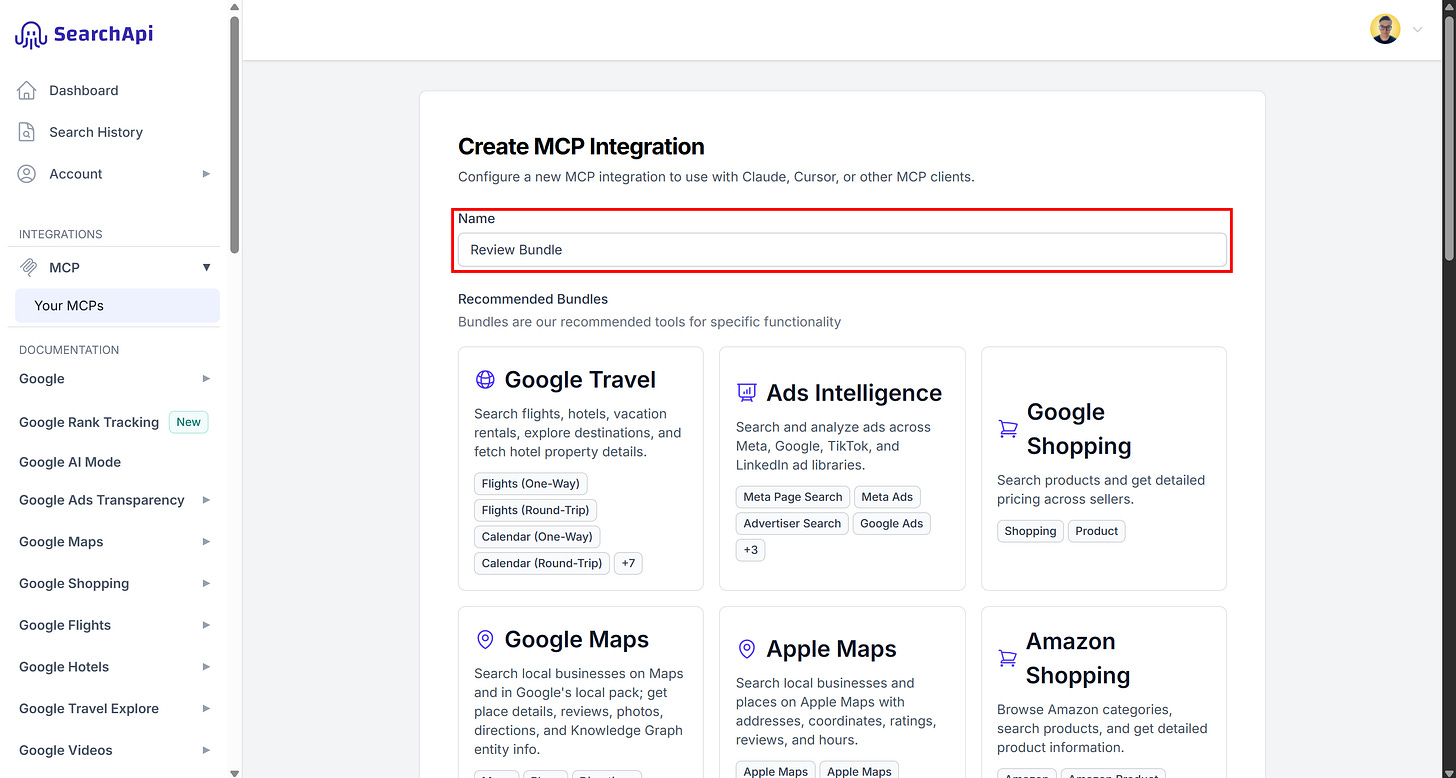Click the Shopping tag in Google Shopping

click(1030, 531)
